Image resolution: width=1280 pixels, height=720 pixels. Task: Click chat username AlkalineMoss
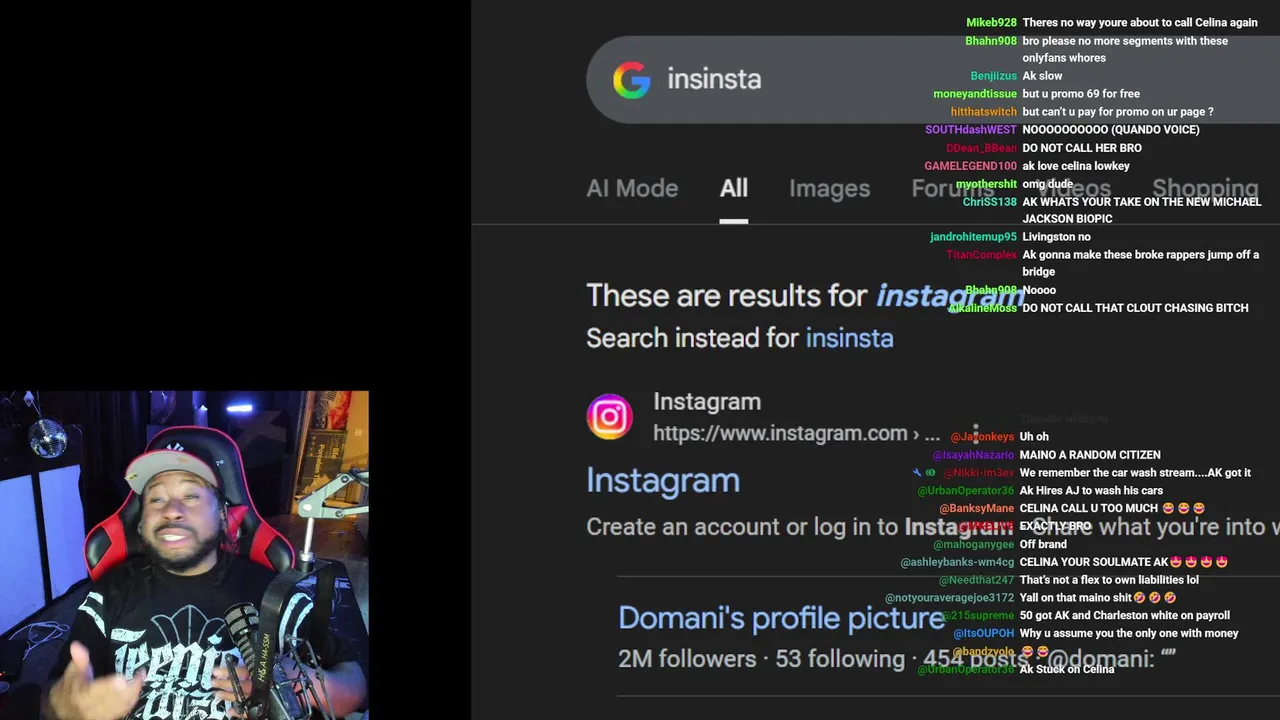pyautogui.click(x=982, y=308)
